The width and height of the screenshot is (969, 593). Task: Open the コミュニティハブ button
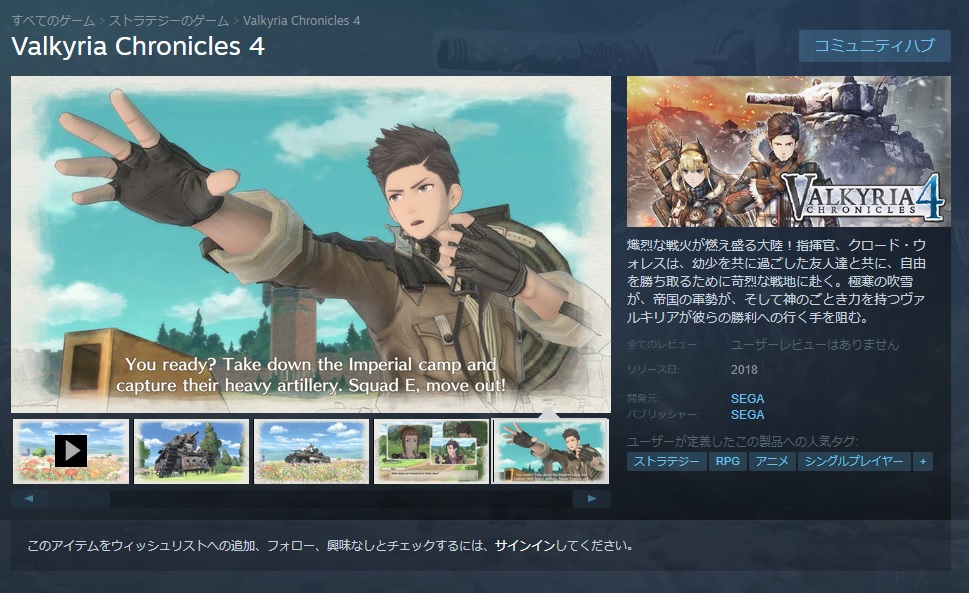pos(874,46)
